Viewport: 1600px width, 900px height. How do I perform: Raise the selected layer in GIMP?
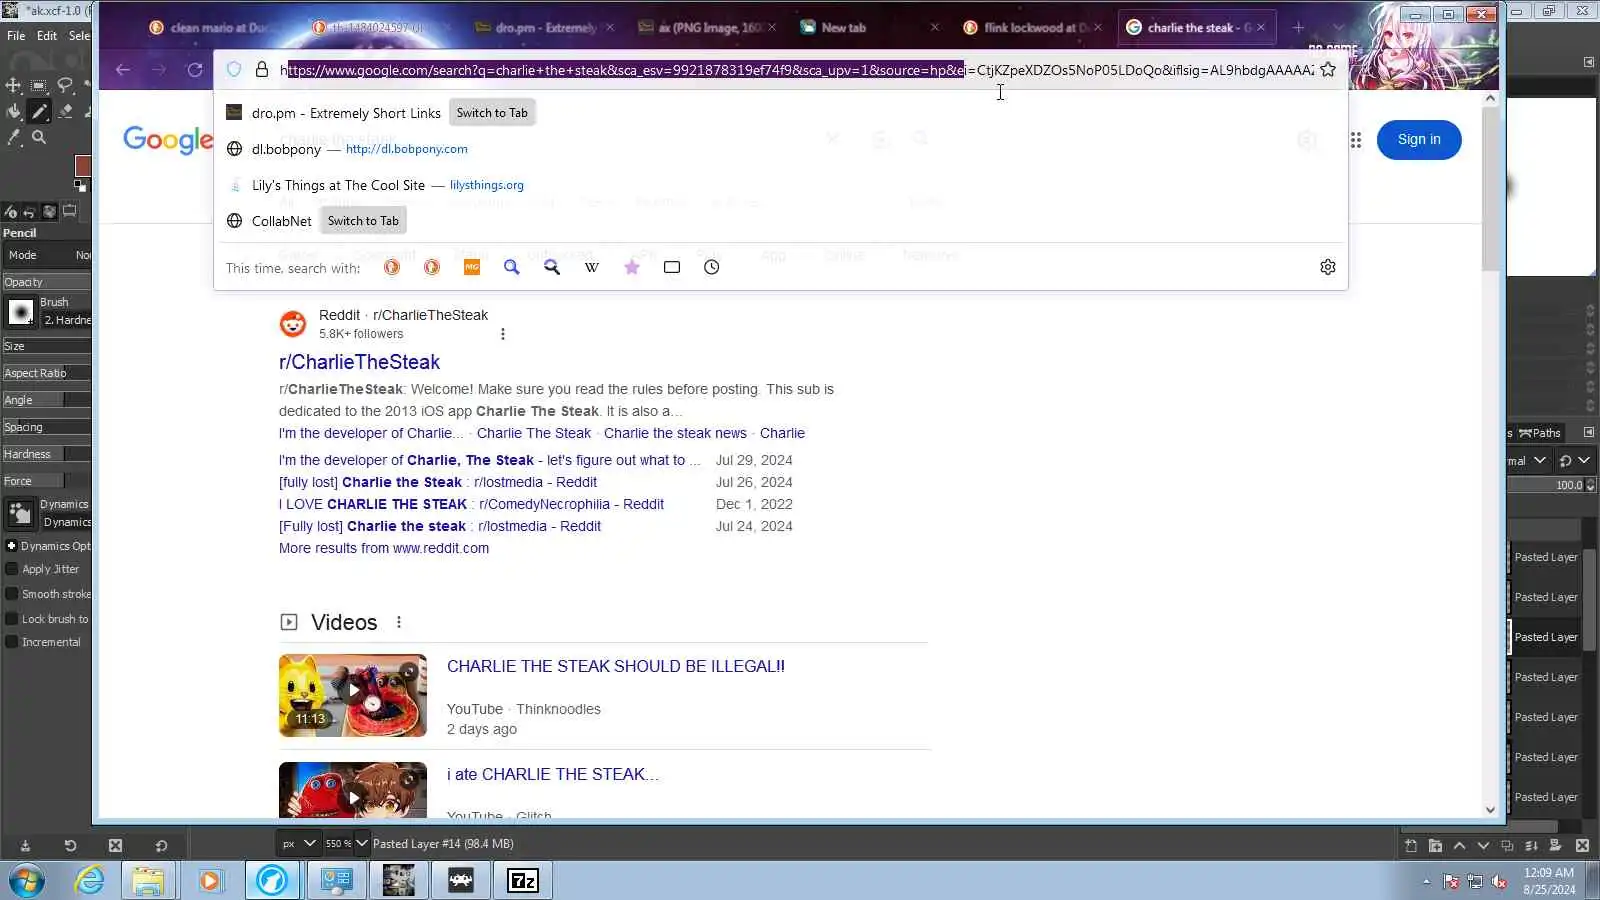(x=1459, y=846)
